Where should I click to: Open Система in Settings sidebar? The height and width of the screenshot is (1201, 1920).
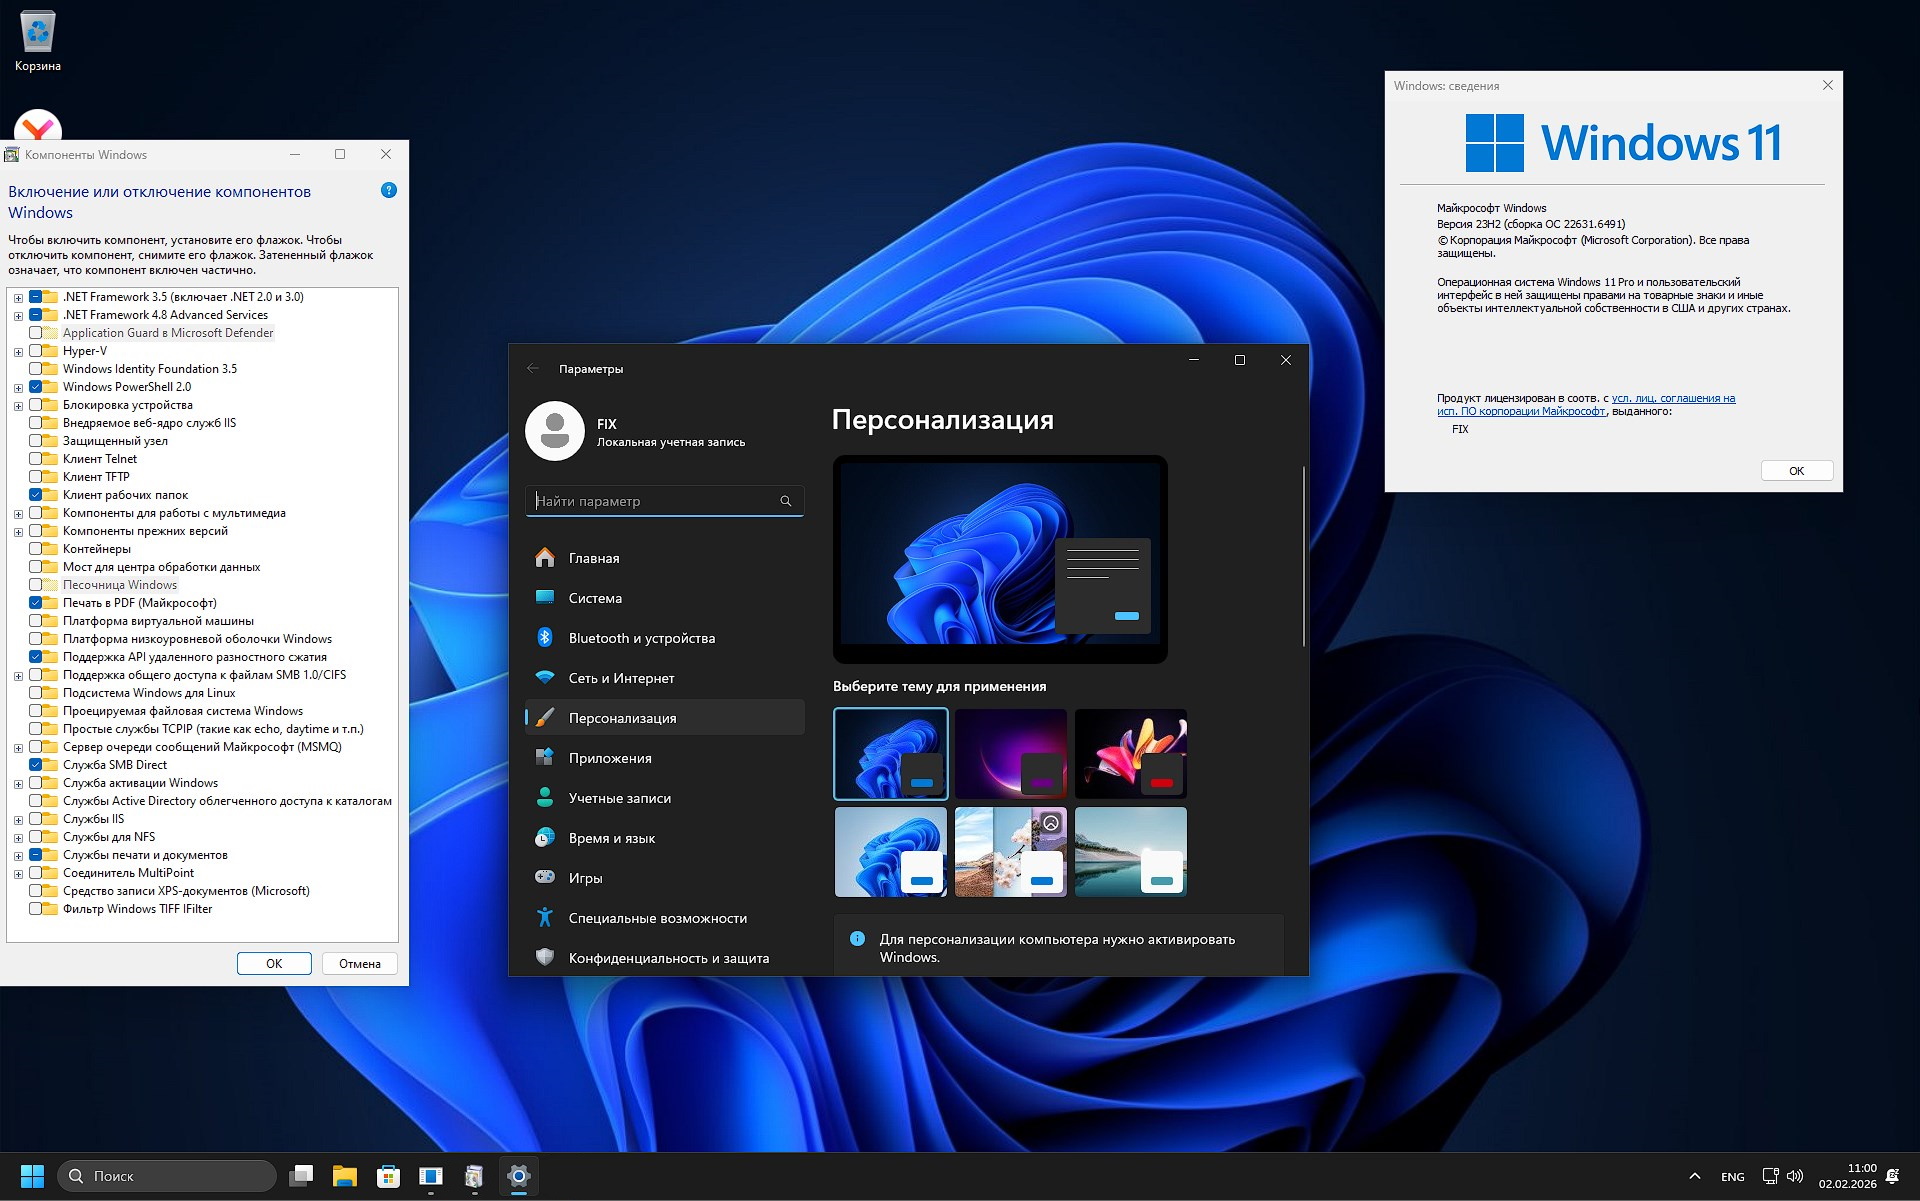tap(596, 597)
